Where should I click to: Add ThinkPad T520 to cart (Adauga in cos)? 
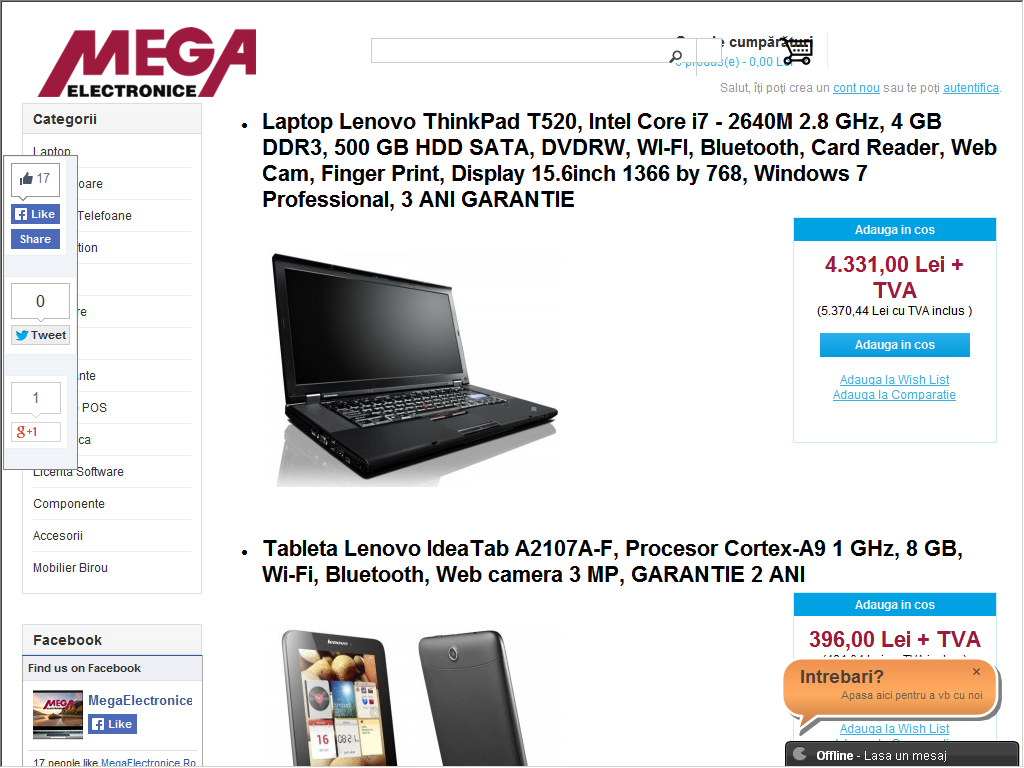[895, 345]
